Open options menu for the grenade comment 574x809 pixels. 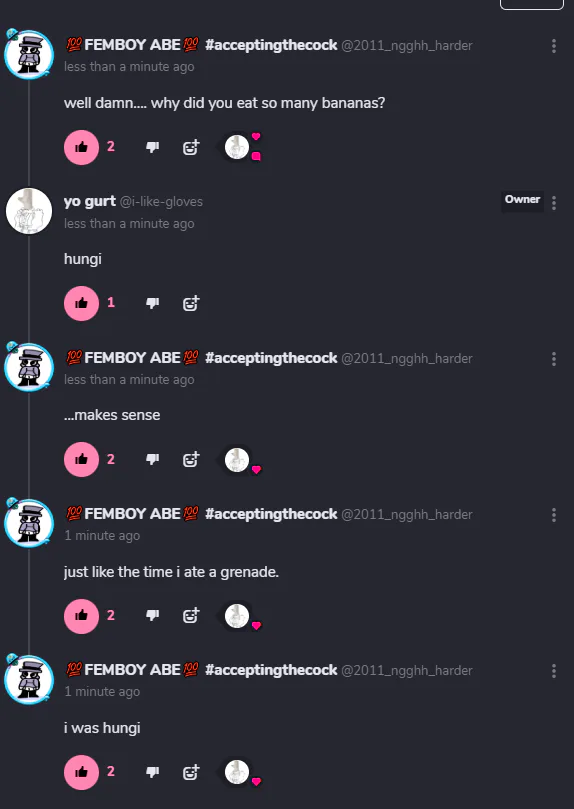[554, 515]
